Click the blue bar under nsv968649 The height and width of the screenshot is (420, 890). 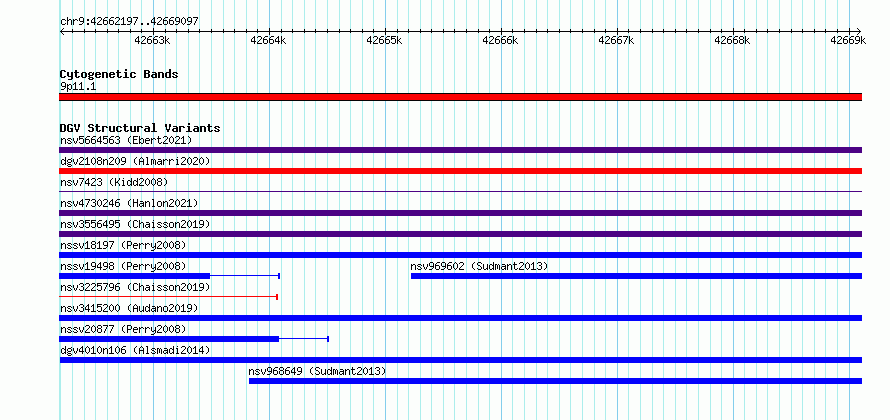(x=555, y=381)
